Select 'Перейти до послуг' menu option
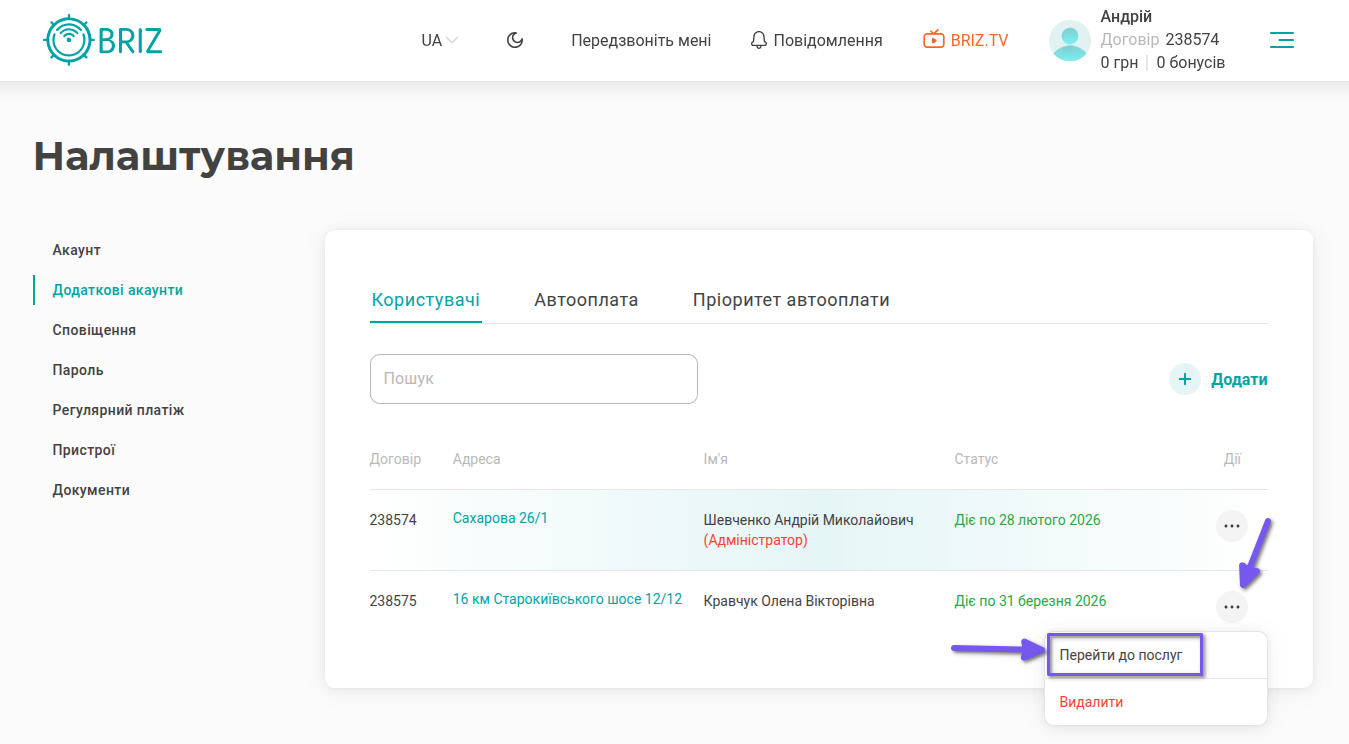 click(x=1122, y=656)
